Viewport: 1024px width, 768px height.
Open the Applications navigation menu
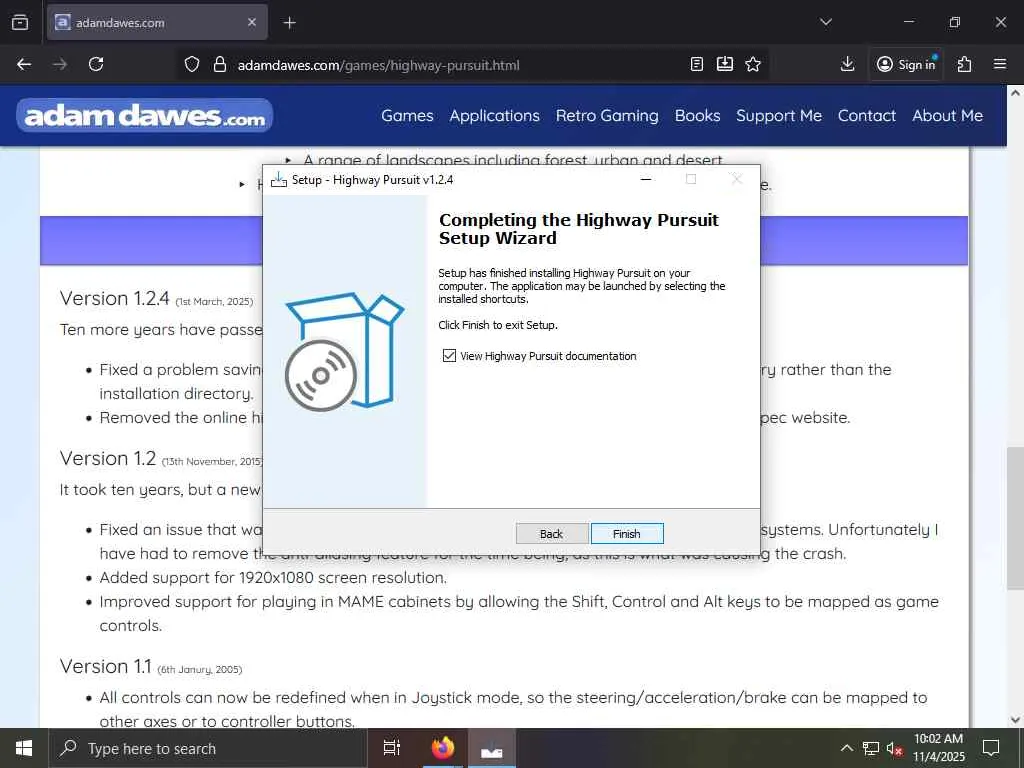494,116
